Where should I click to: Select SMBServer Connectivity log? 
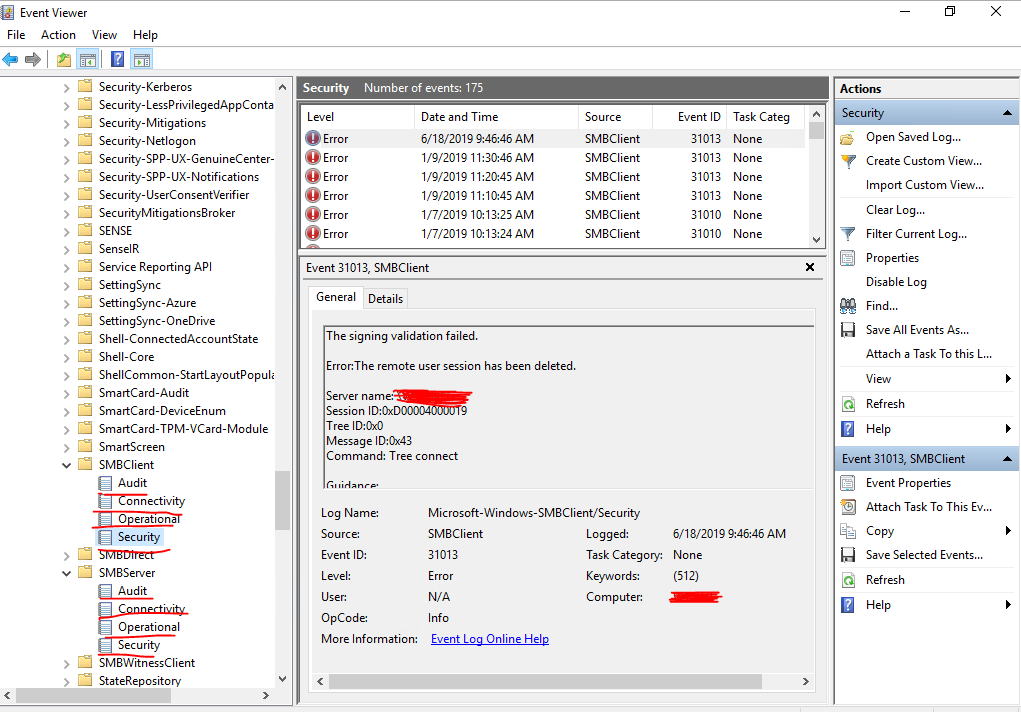click(151, 609)
